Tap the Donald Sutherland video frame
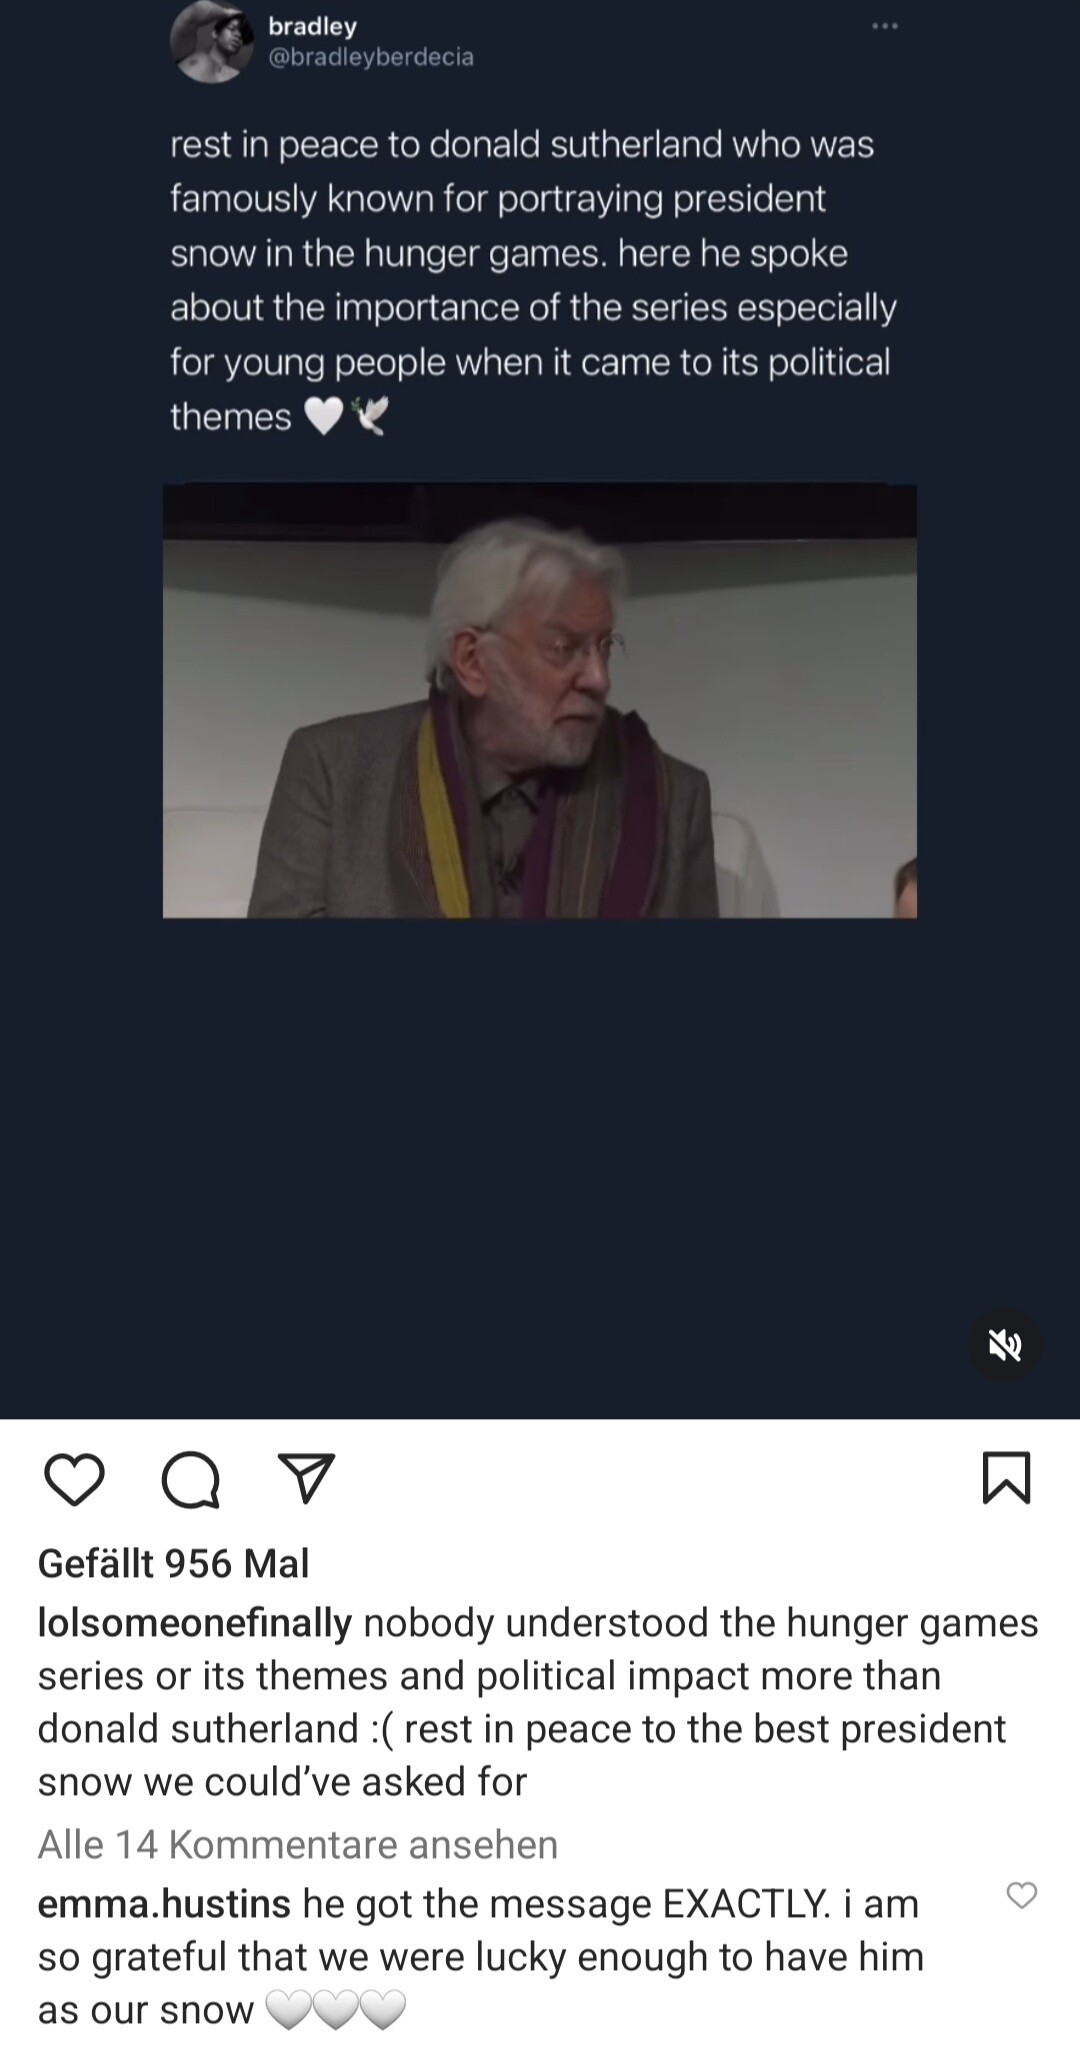The image size is (1080, 2046). (x=540, y=701)
